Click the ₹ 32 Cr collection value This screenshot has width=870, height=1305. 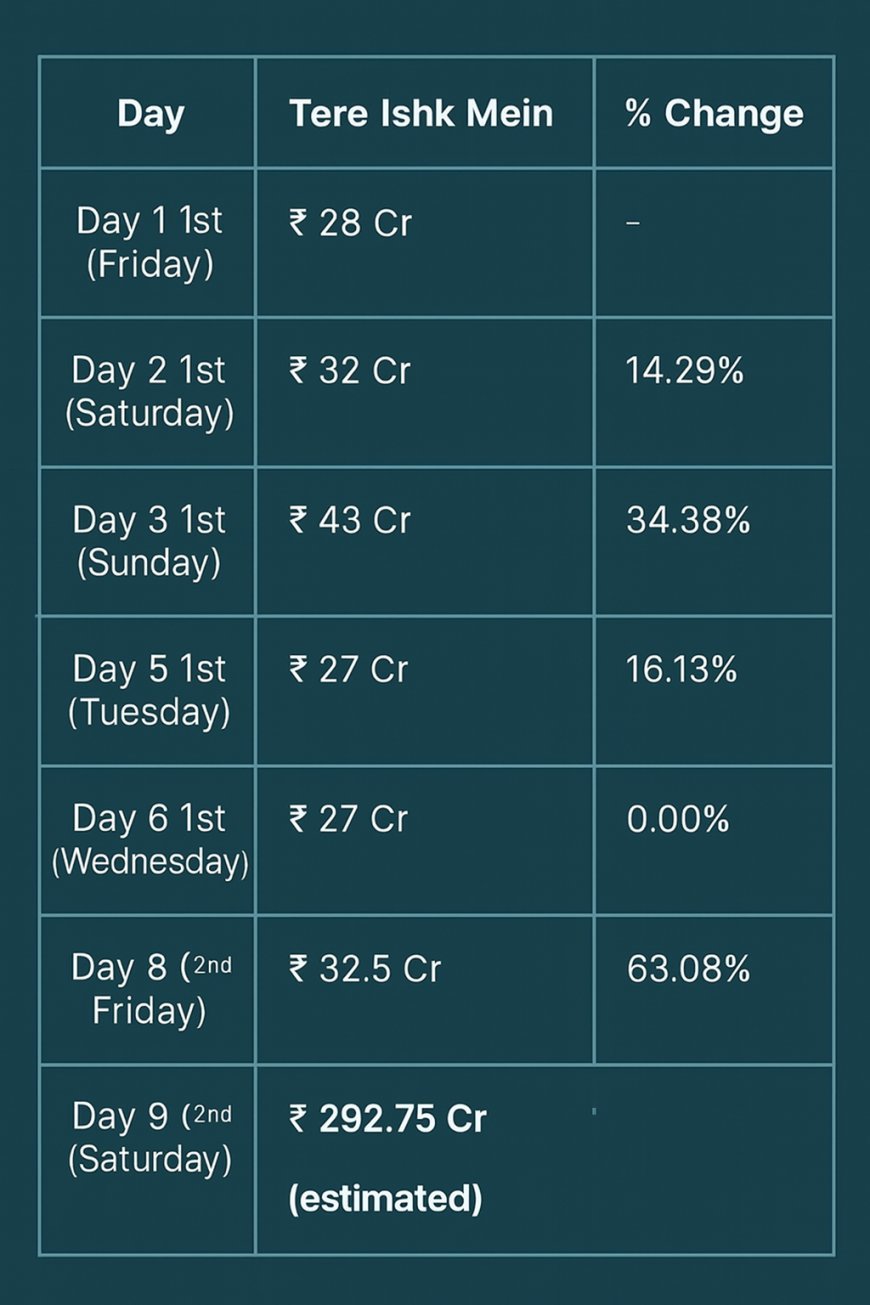point(350,372)
